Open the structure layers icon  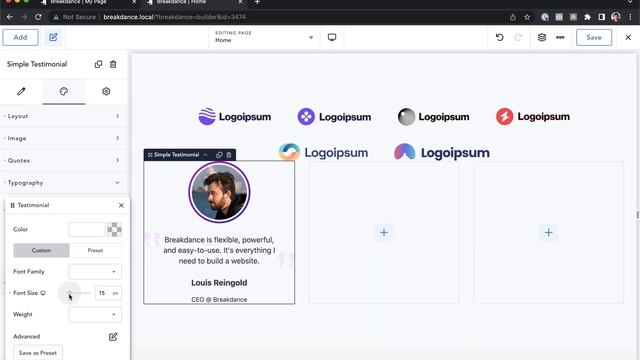pos(542,37)
